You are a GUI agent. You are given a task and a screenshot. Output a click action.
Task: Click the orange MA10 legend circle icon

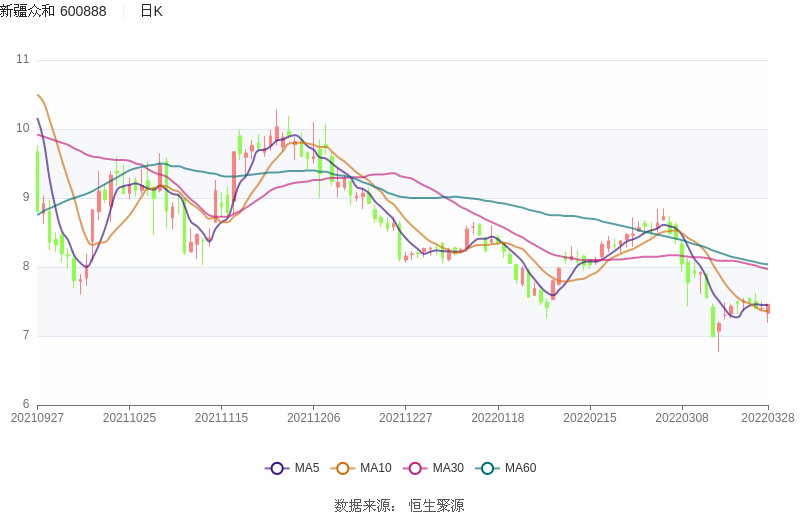pyautogui.click(x=343, y=468)
